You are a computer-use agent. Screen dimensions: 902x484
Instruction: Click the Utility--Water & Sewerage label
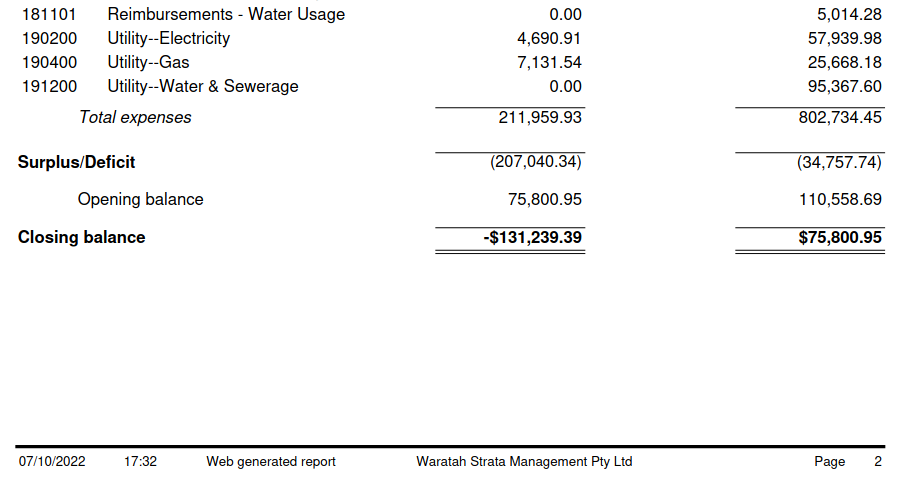click(202, 86)
